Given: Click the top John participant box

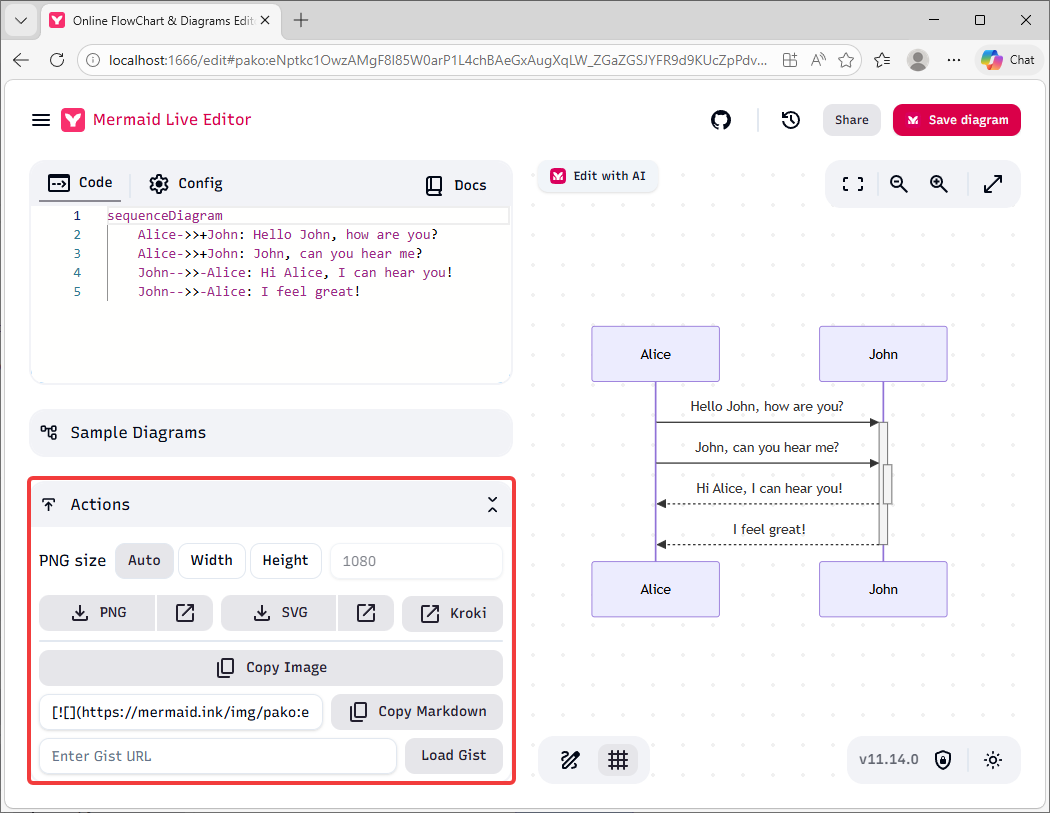Looking at the screenshot, I should (x=883, y=354).
